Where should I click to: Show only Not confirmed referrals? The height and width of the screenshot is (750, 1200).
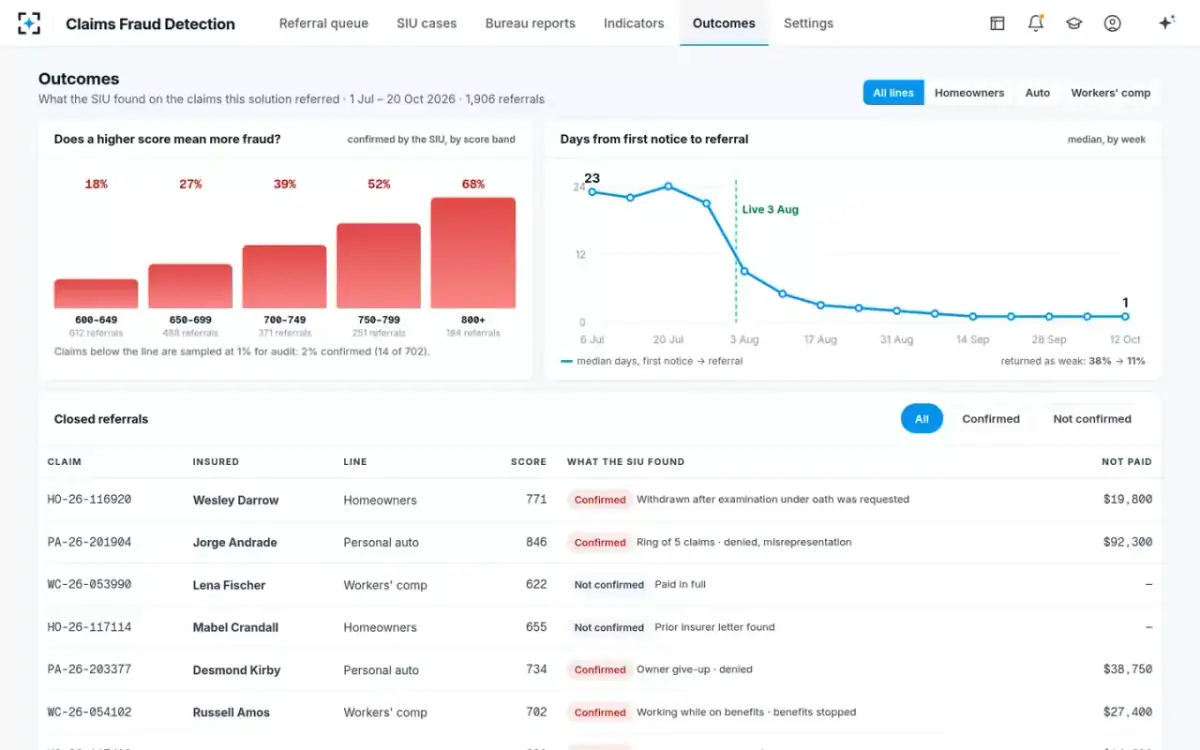(x=1092, y=419)
